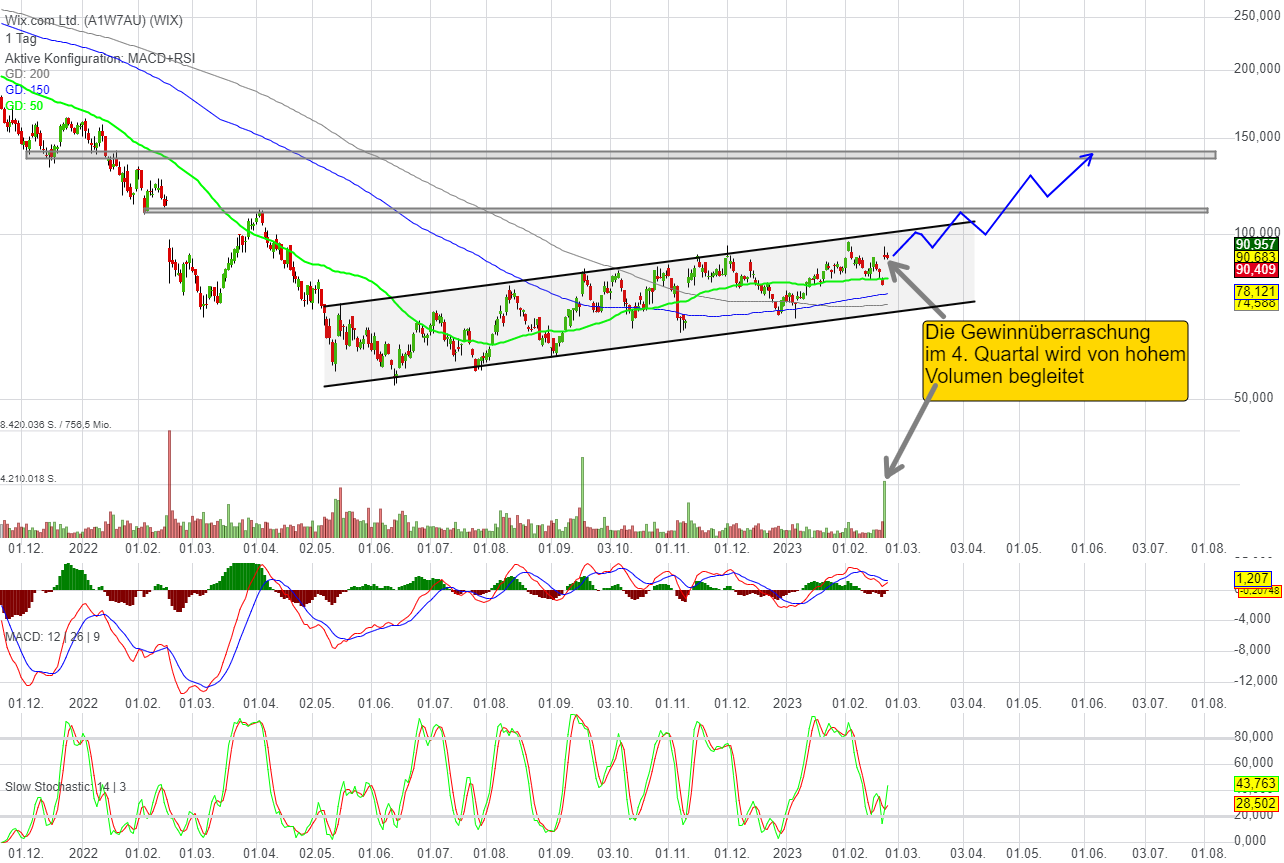Click the tall green volume bar in September 2022

pyautogui.click(x=581, y=498)
